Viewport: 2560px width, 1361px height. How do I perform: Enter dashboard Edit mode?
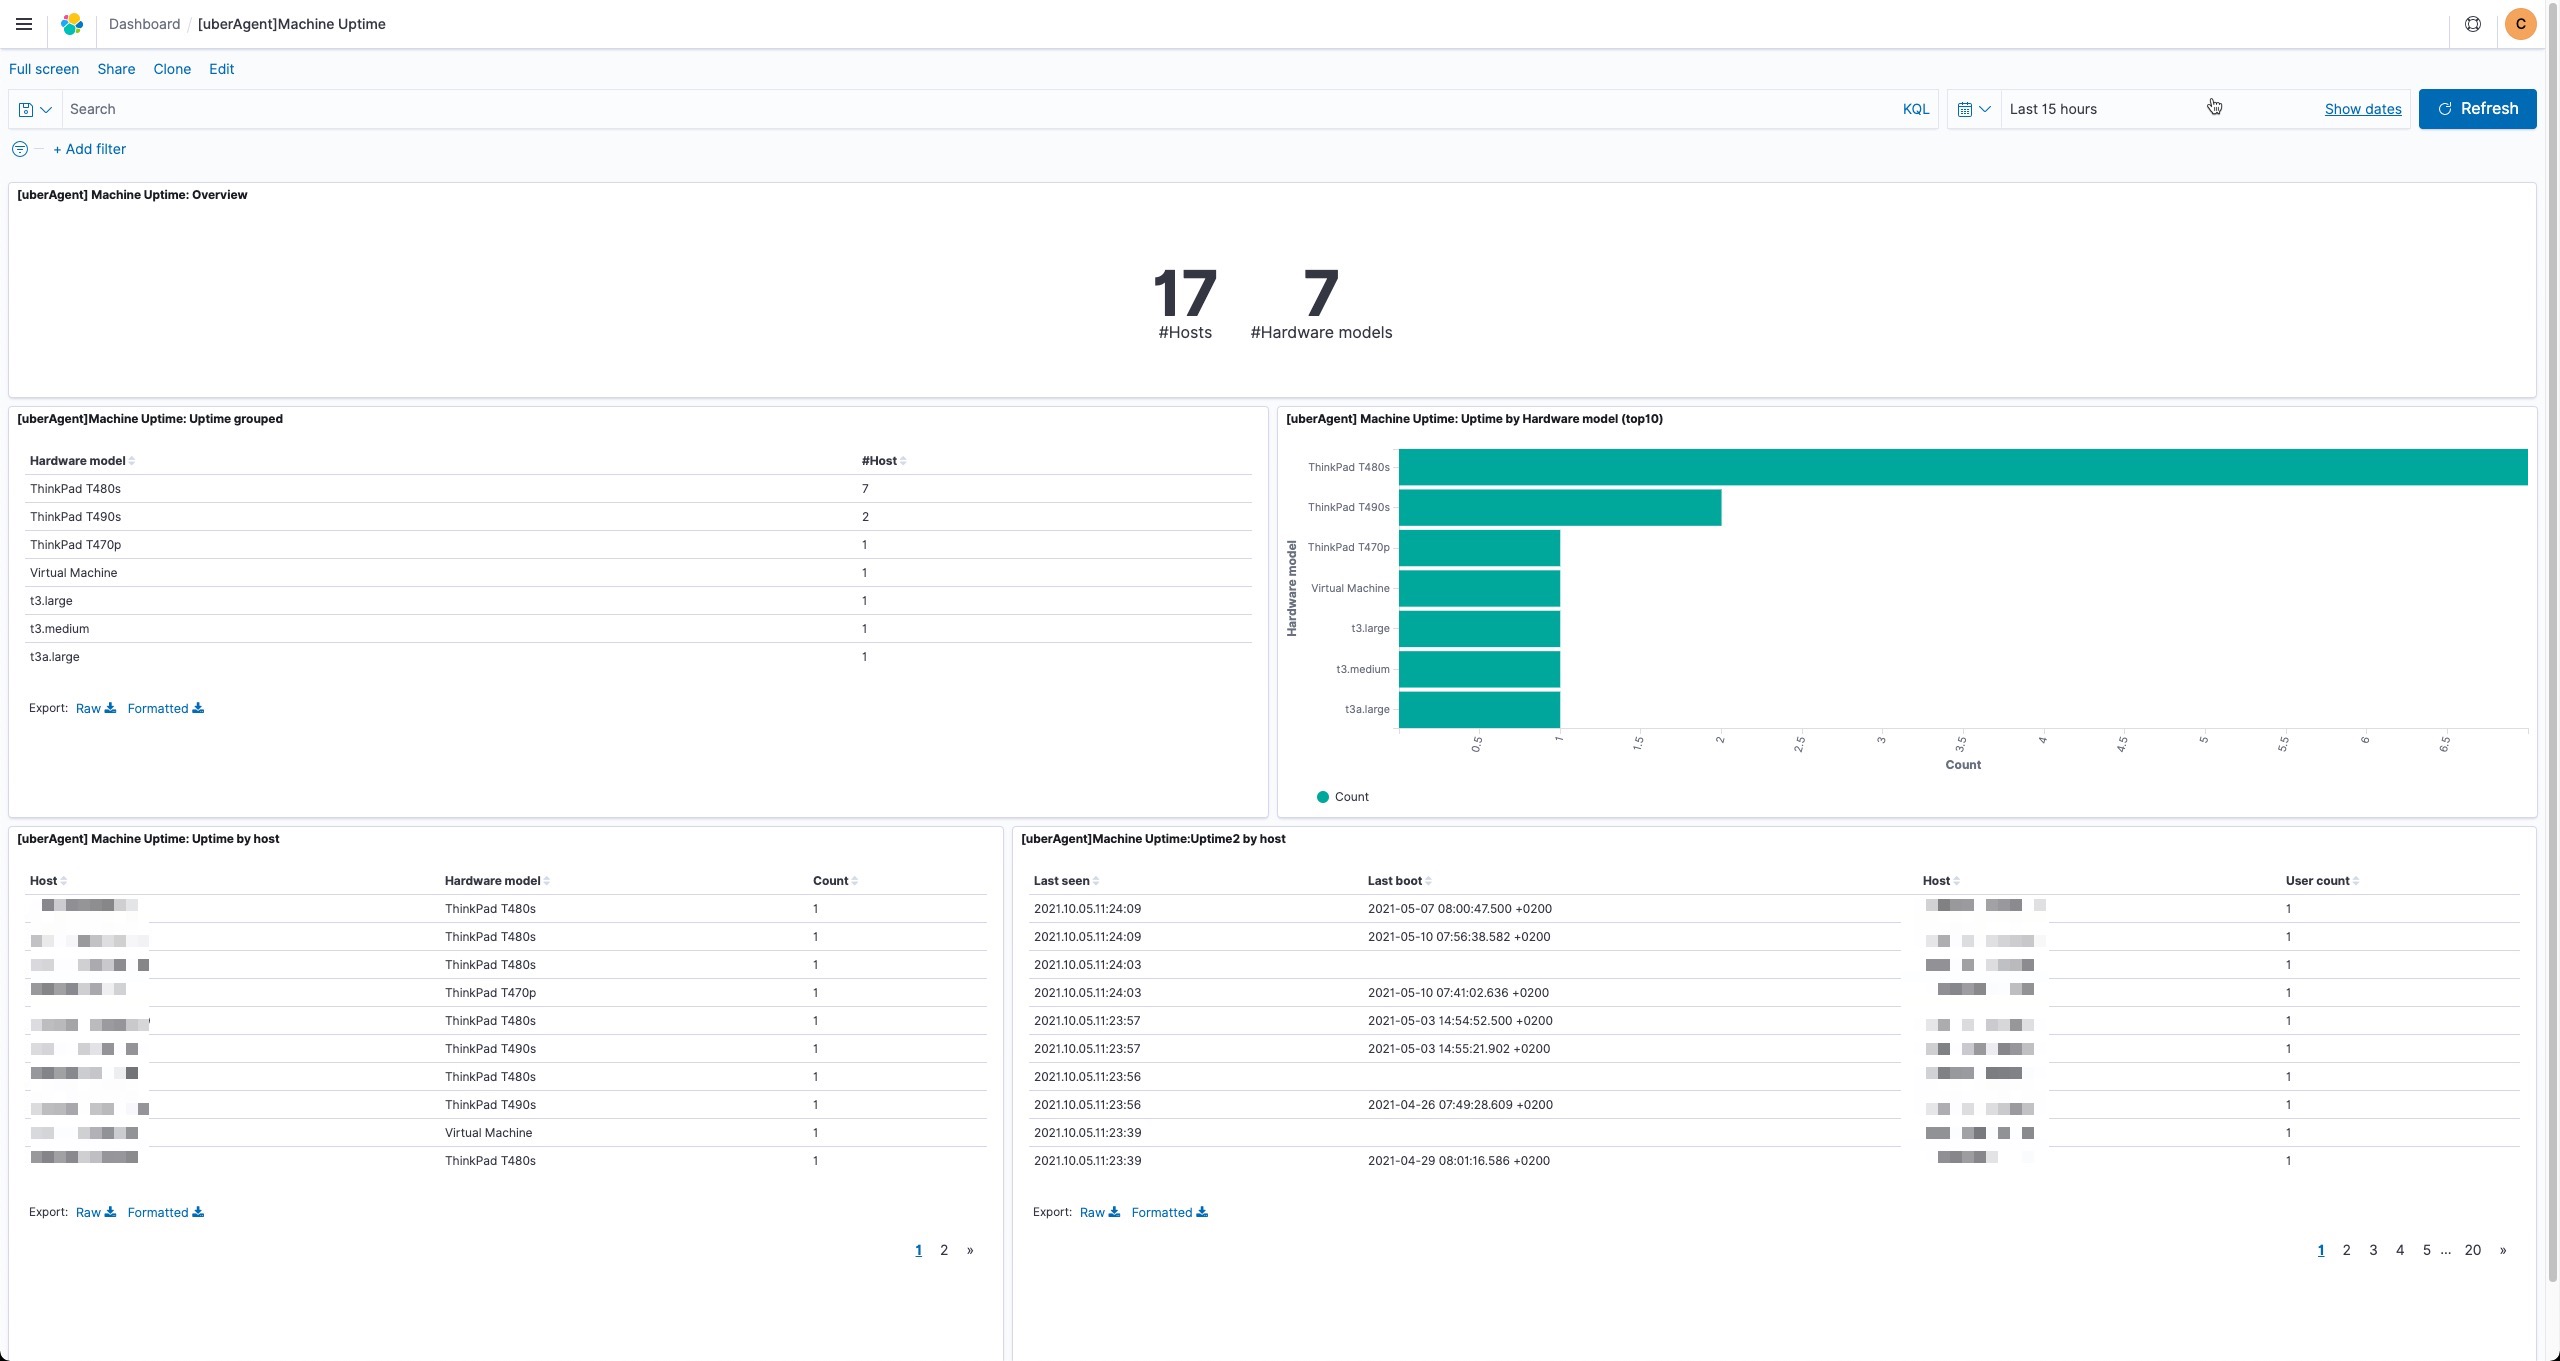(221, 69)
